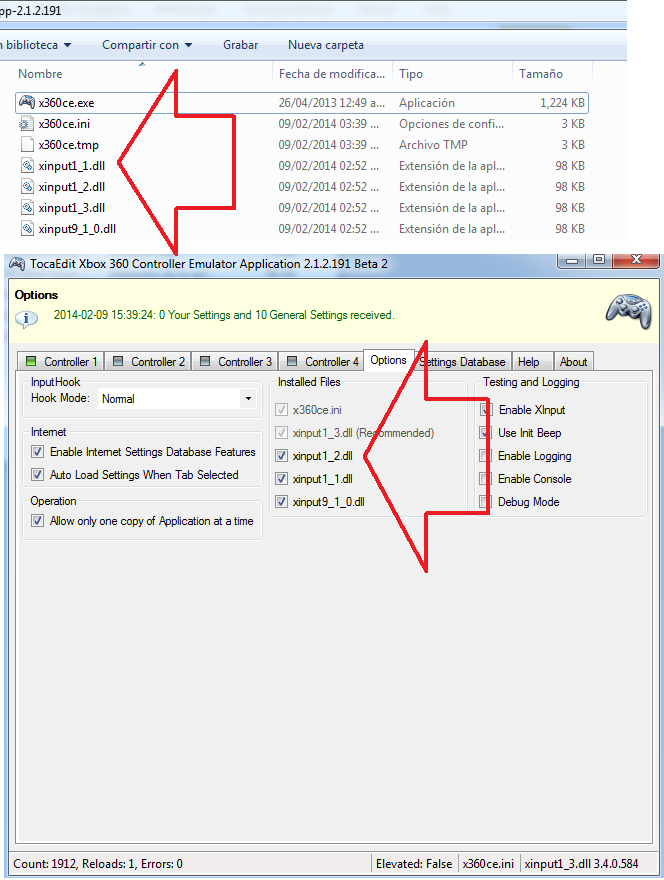Click the gray status square on Controller 3 tab
The height and width of the screenshot is (880, 664).
[x=205, y=361]
